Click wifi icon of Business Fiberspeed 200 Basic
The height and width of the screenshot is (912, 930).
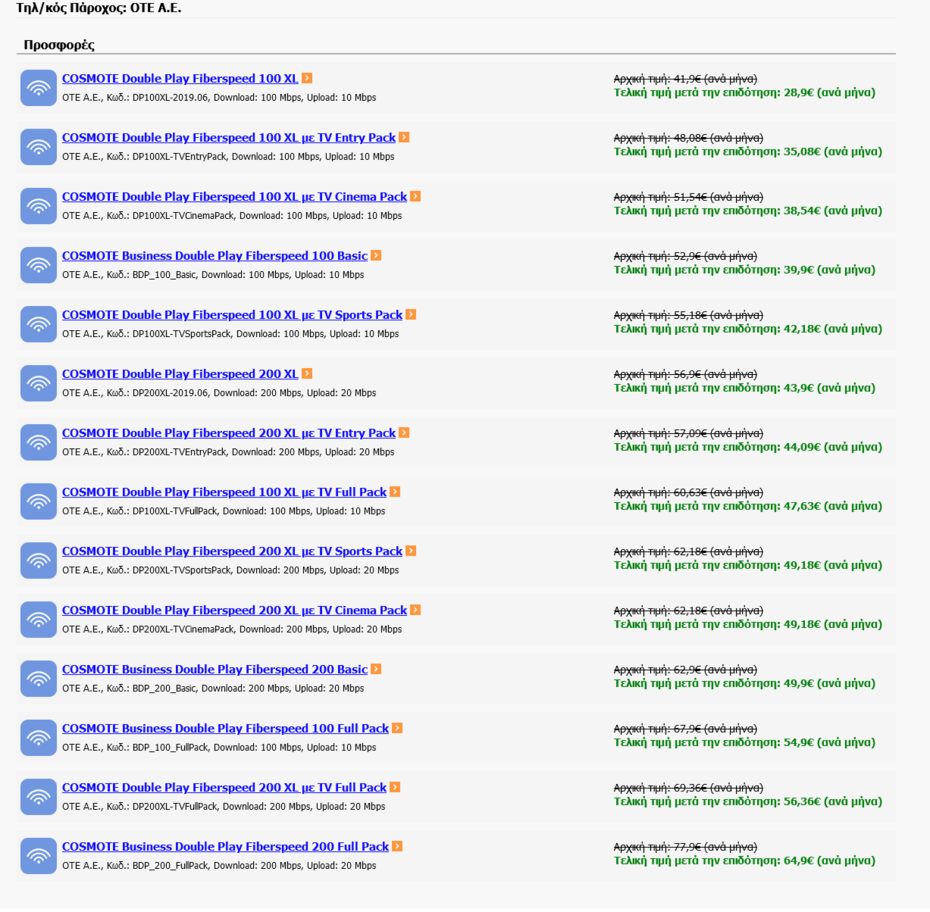(x=39, y=679)
